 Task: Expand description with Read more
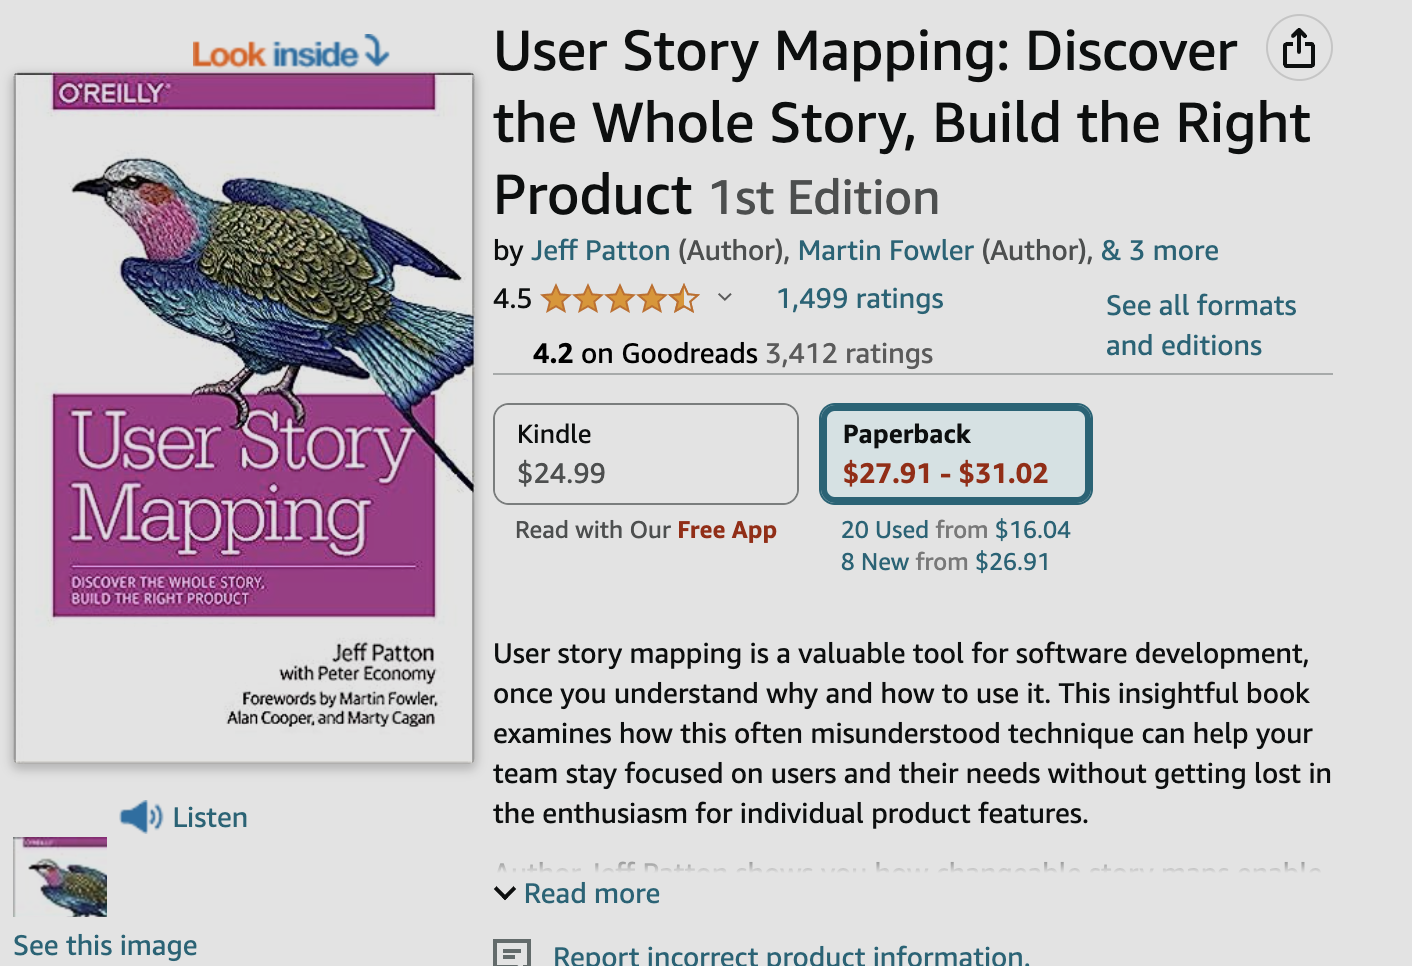coord(591,893)
